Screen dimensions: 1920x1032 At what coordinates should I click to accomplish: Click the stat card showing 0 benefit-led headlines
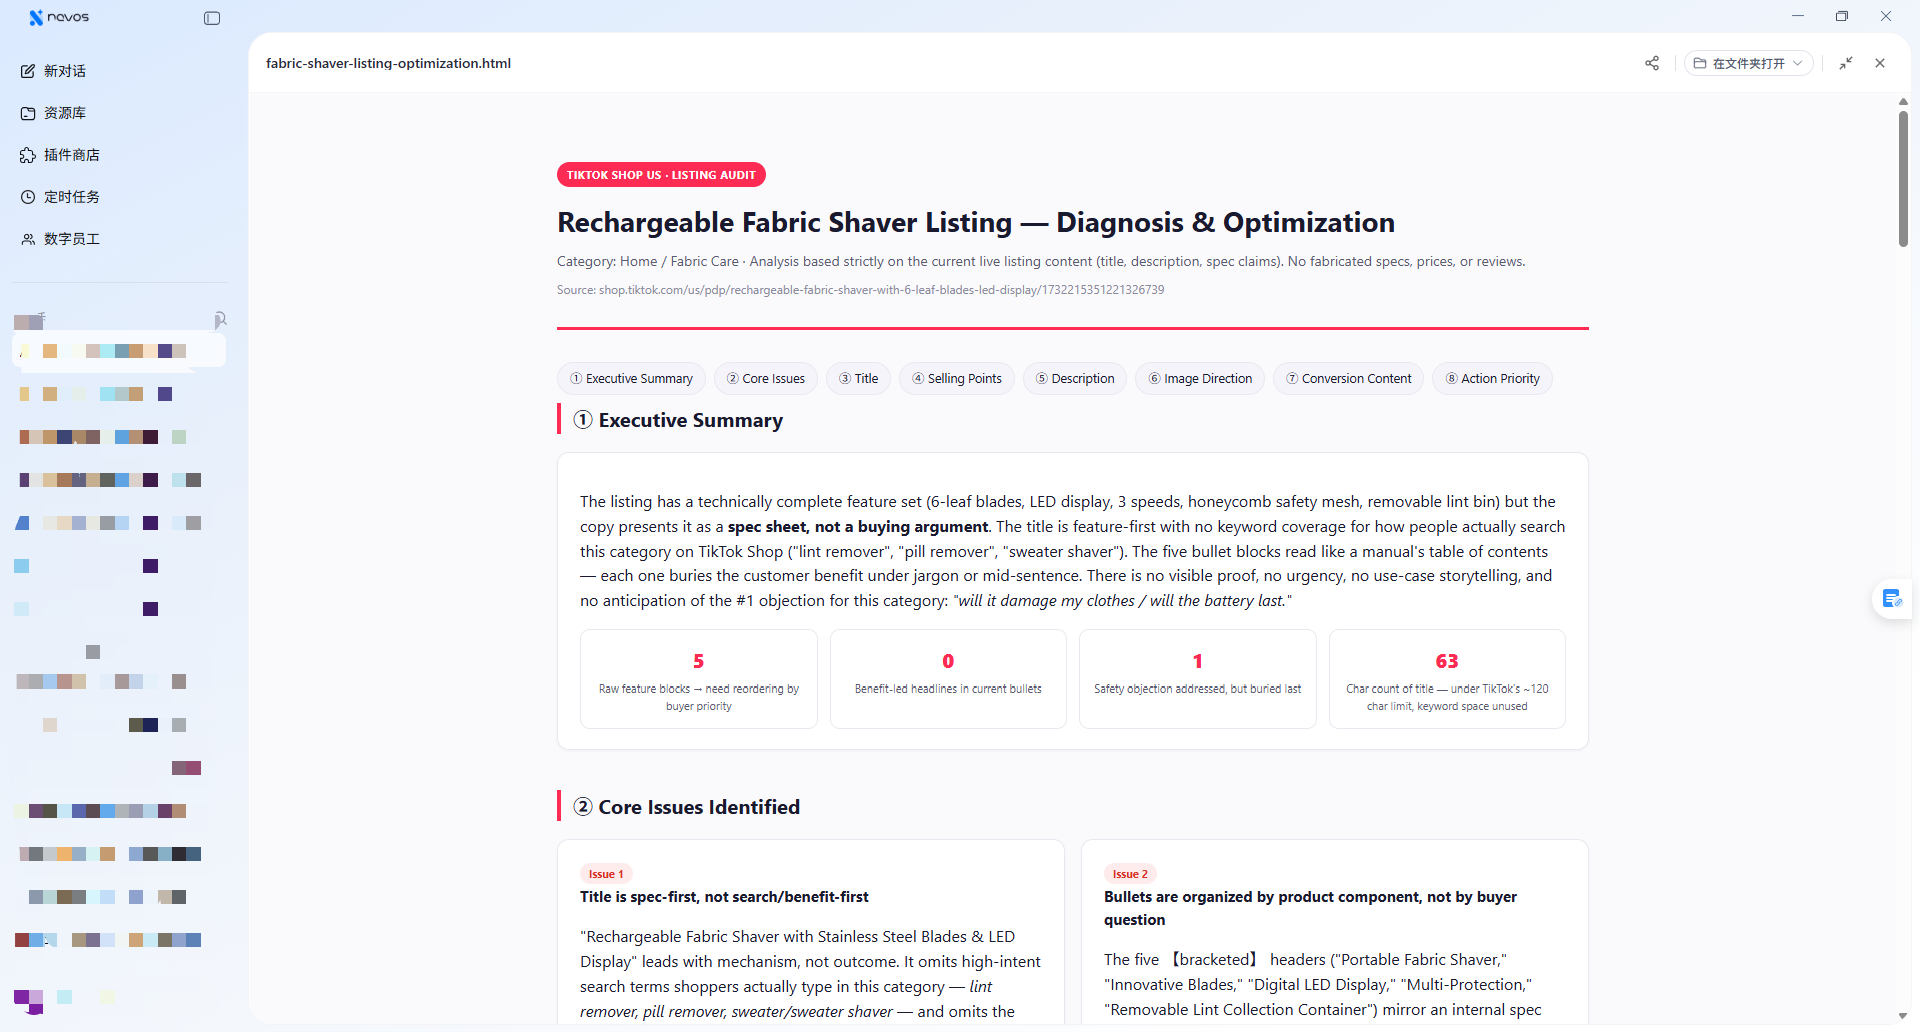coord(948,679)
